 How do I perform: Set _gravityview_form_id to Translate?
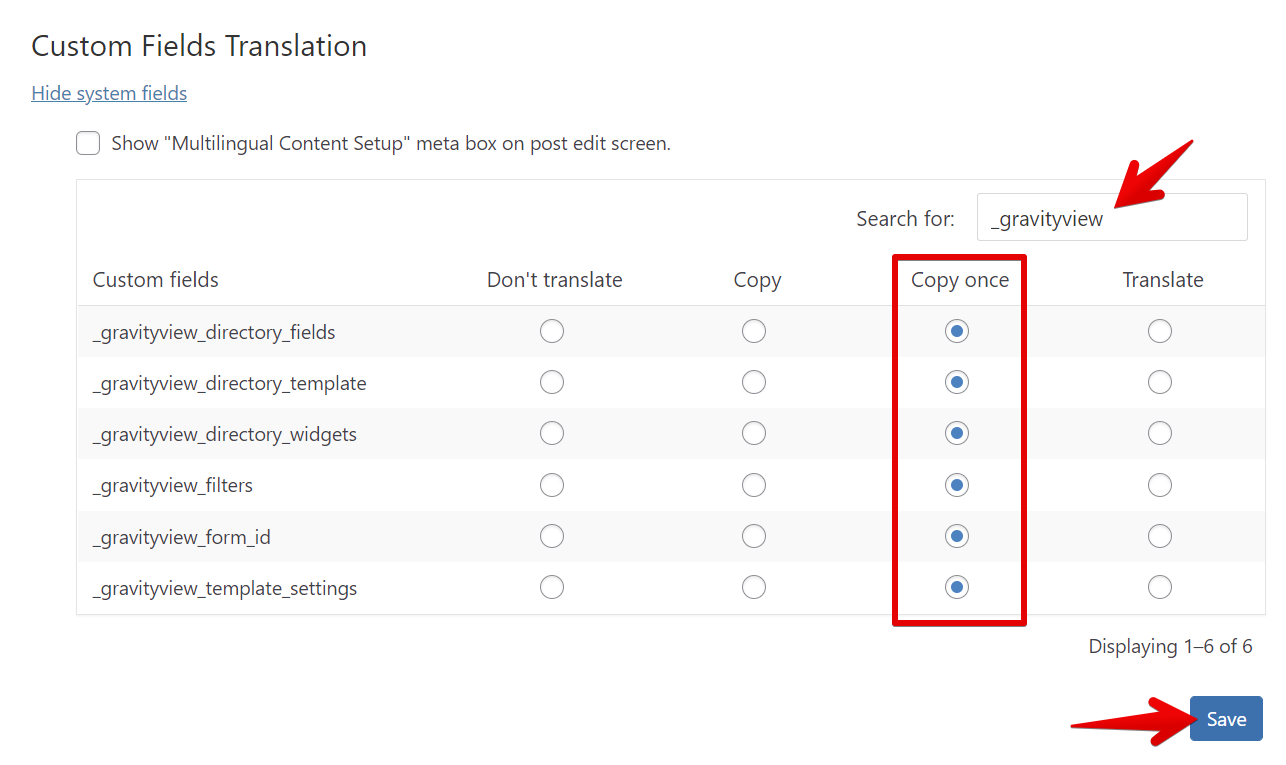coord(1160,537)
